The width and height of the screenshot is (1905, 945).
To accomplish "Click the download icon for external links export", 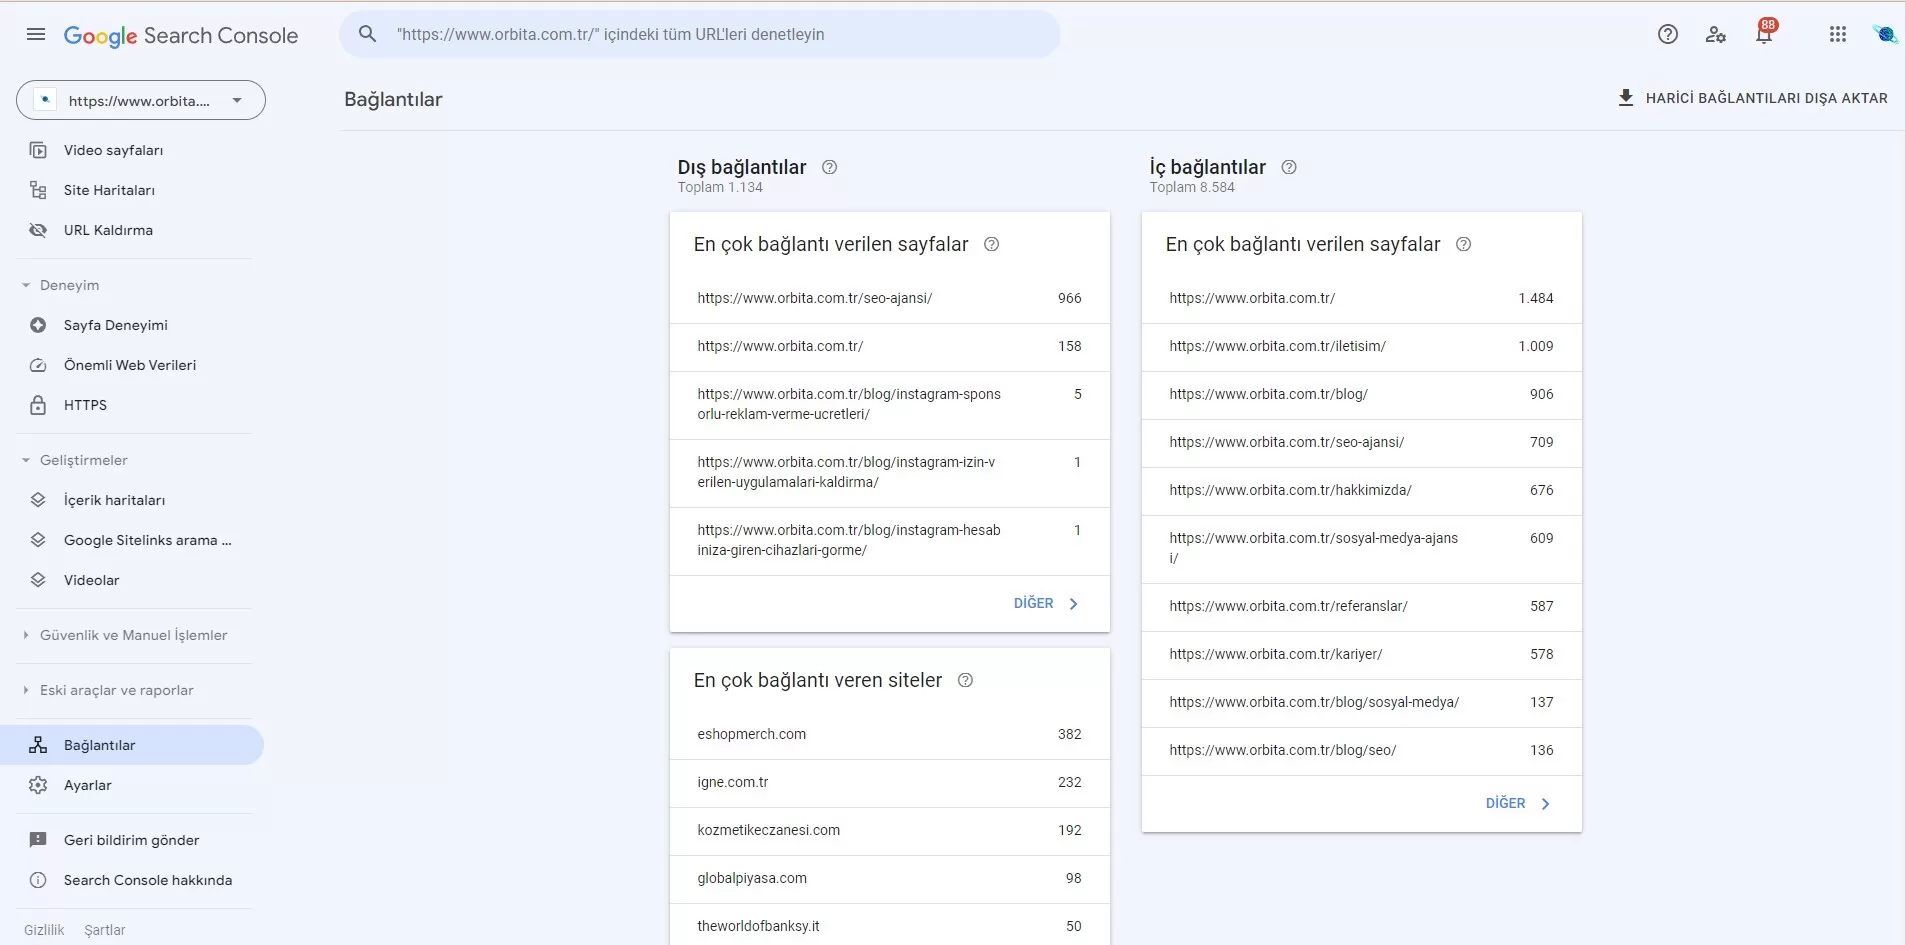I will tap(1626, 98).
